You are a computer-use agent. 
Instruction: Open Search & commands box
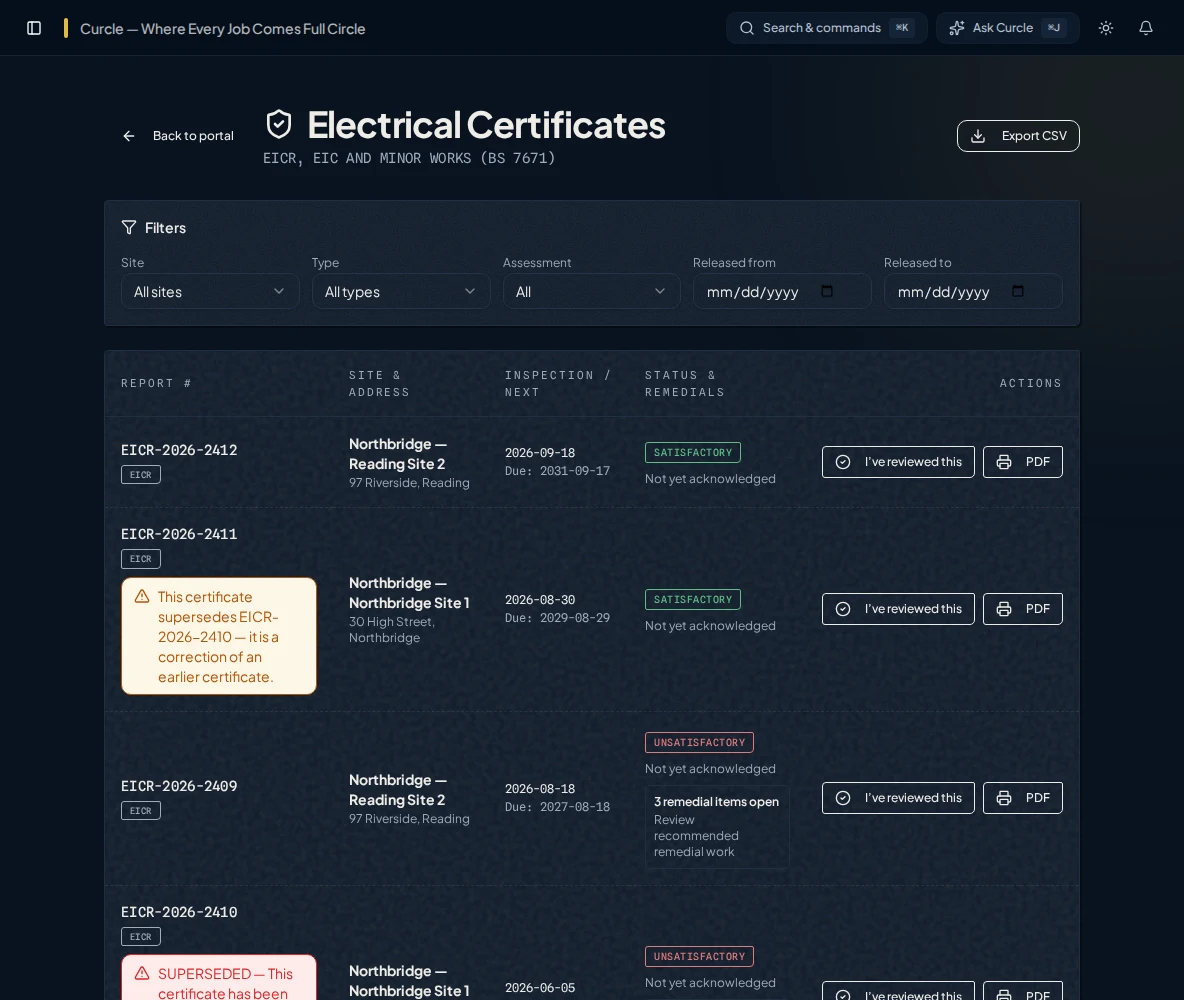coord(826,28)
